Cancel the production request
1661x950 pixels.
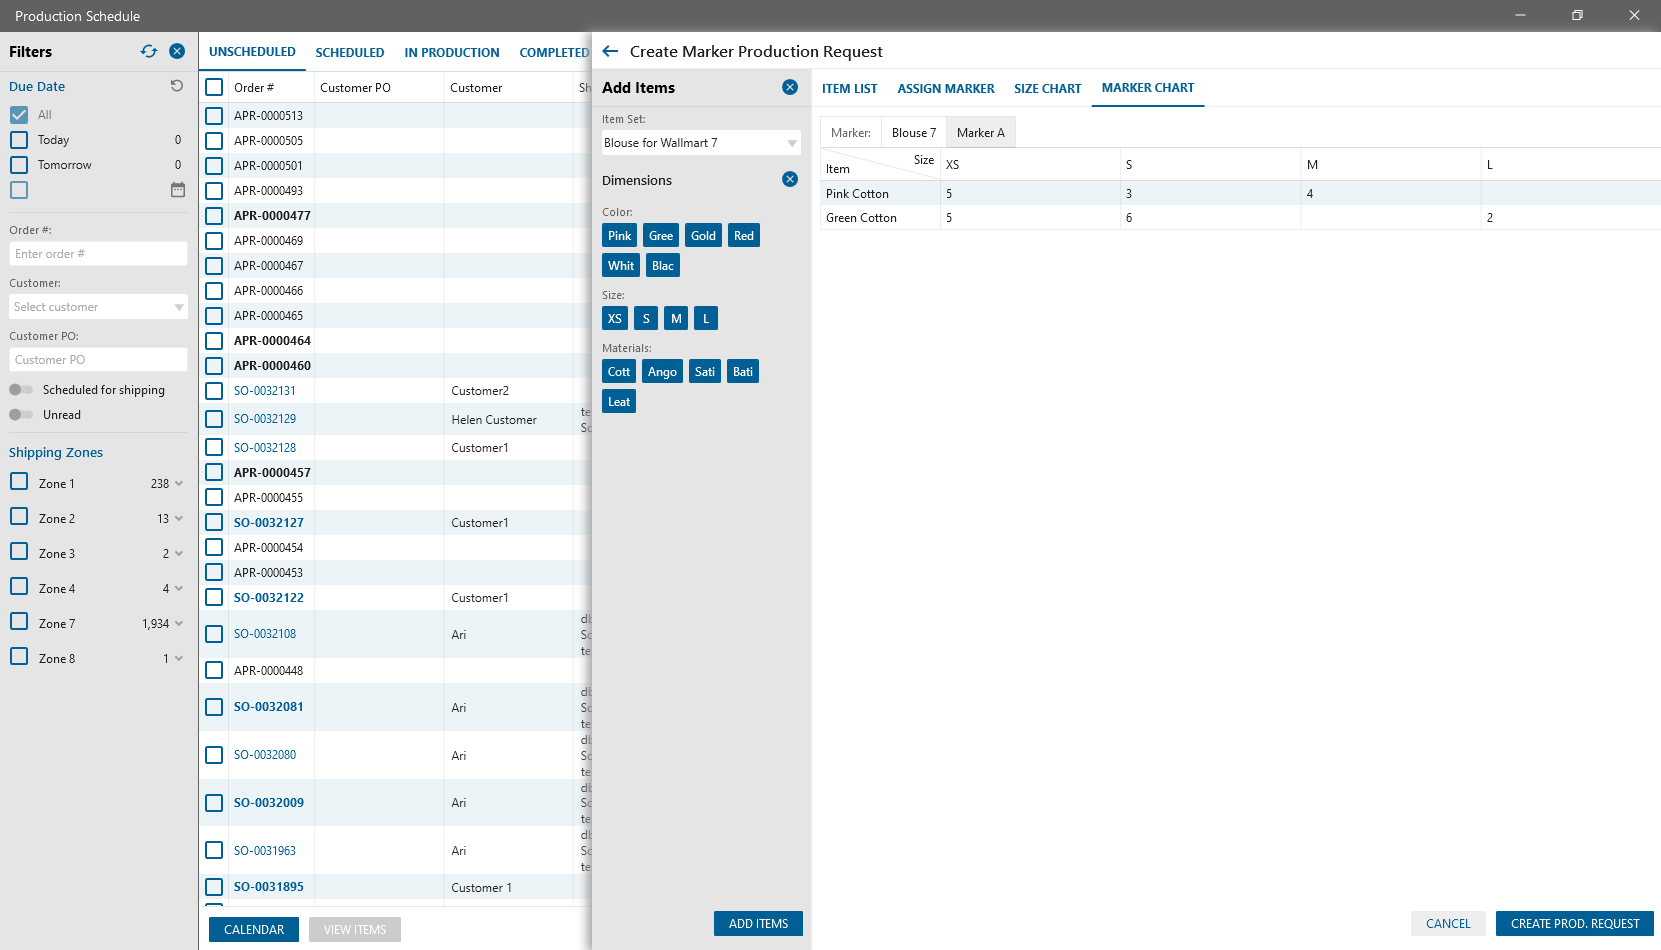(1448, 924)
